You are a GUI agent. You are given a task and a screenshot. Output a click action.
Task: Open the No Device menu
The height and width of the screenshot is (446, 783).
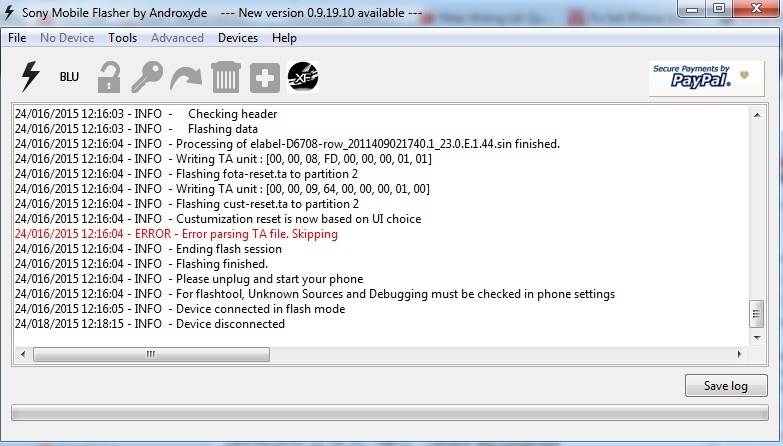[67, 38]
